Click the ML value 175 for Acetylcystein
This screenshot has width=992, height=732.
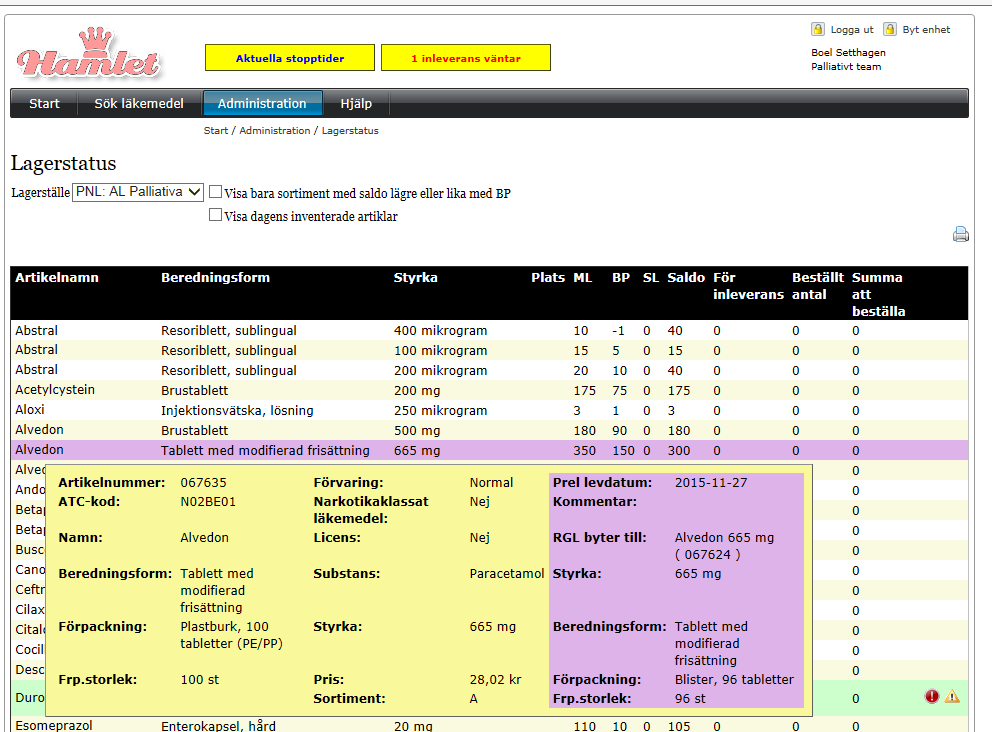[584, 390]
